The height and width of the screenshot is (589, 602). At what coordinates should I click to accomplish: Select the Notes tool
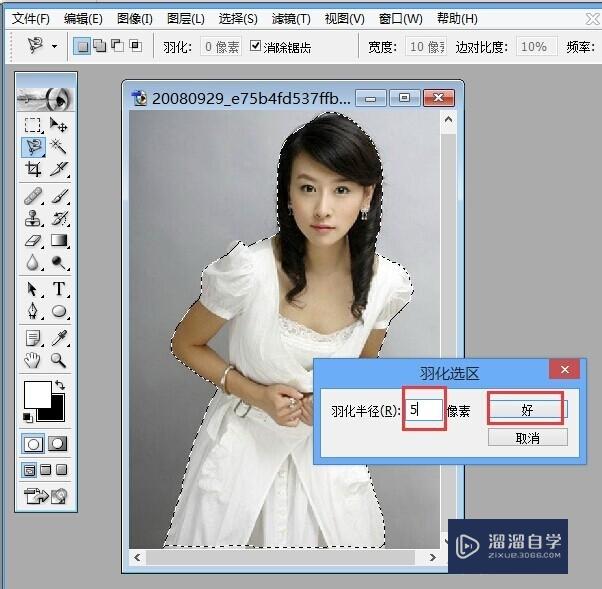[x=33, y=338]
